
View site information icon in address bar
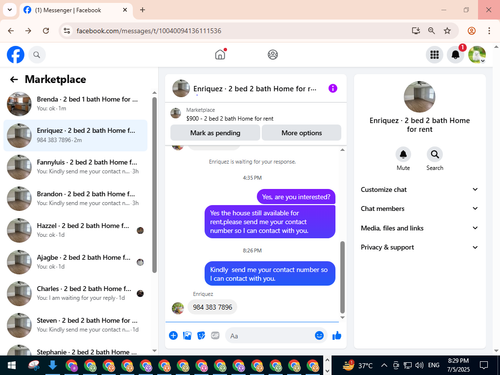coord(67,31)
